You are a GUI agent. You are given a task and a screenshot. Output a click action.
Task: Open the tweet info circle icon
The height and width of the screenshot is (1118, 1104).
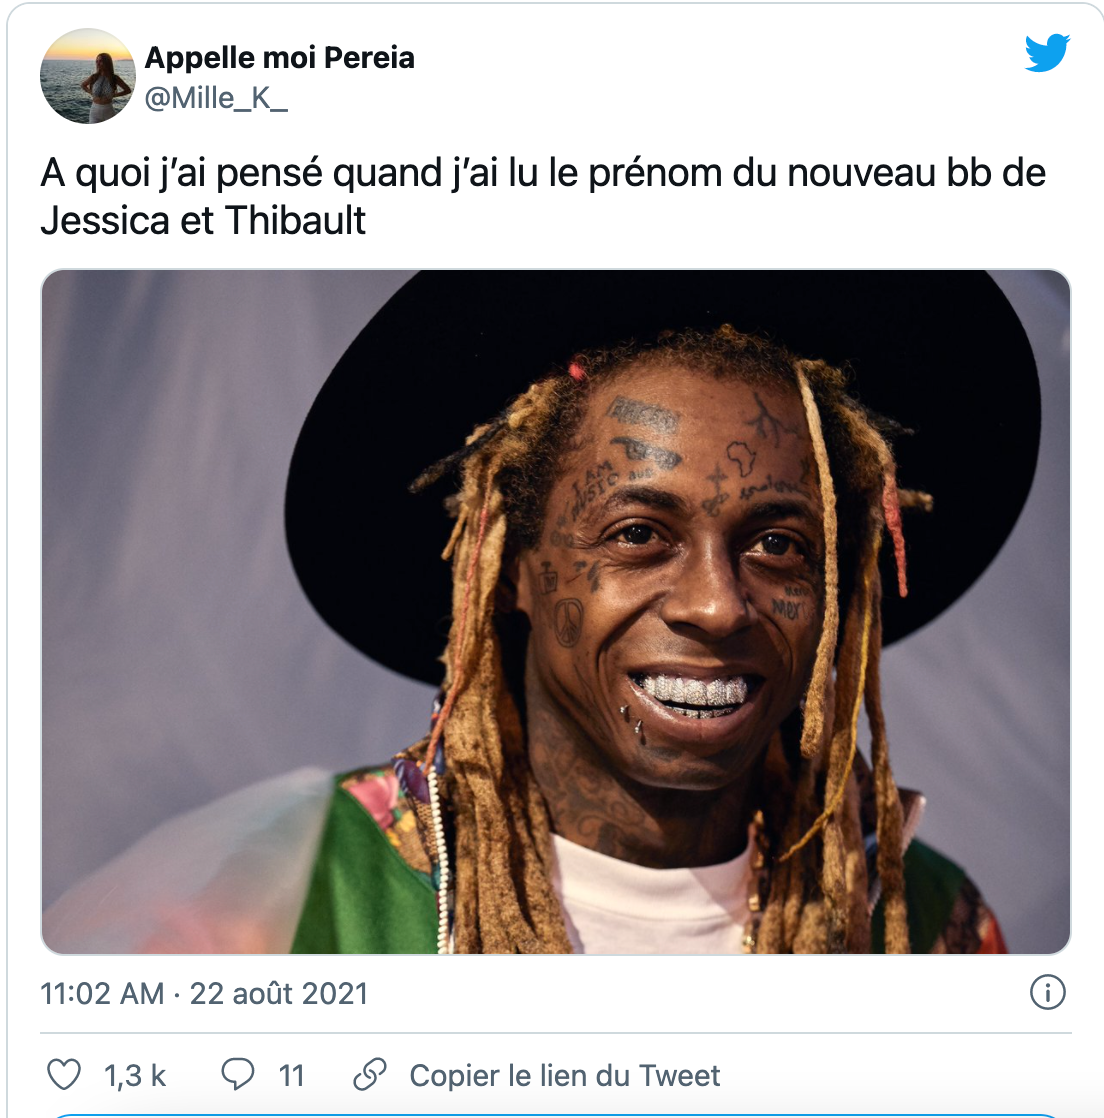[x=1048, y=993]
